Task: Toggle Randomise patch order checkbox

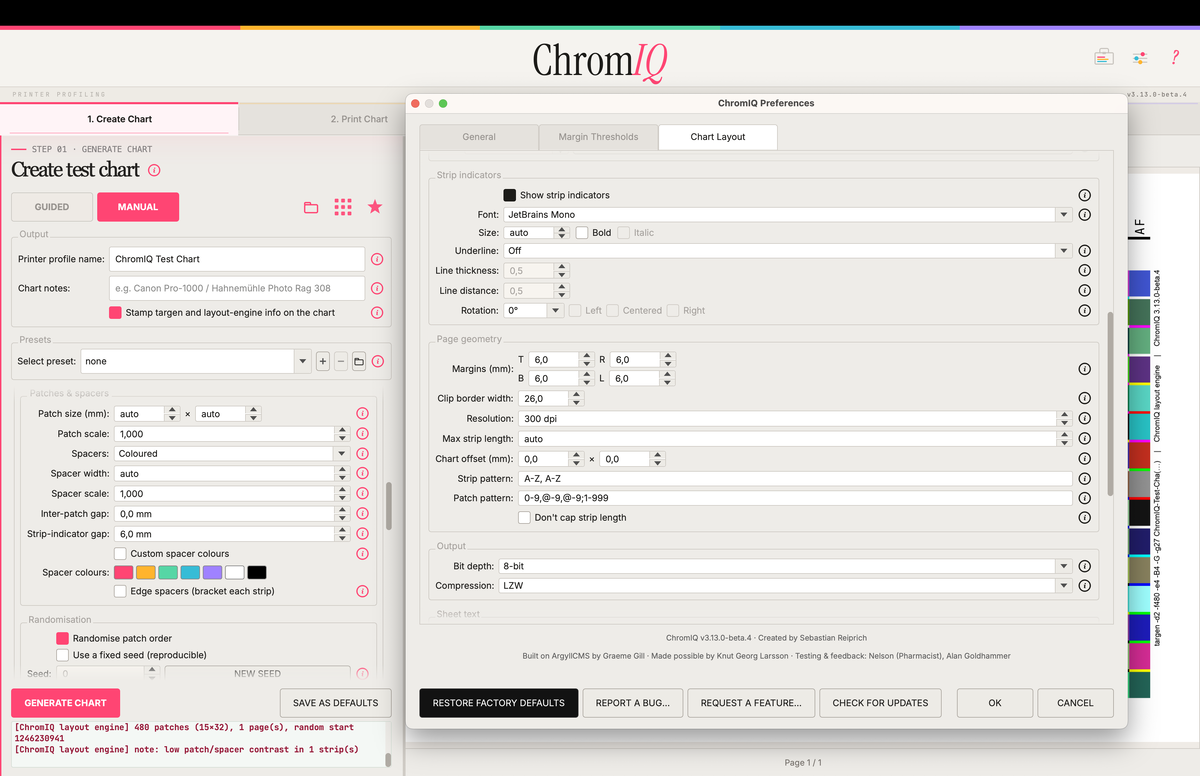Action: coord(62,638)
